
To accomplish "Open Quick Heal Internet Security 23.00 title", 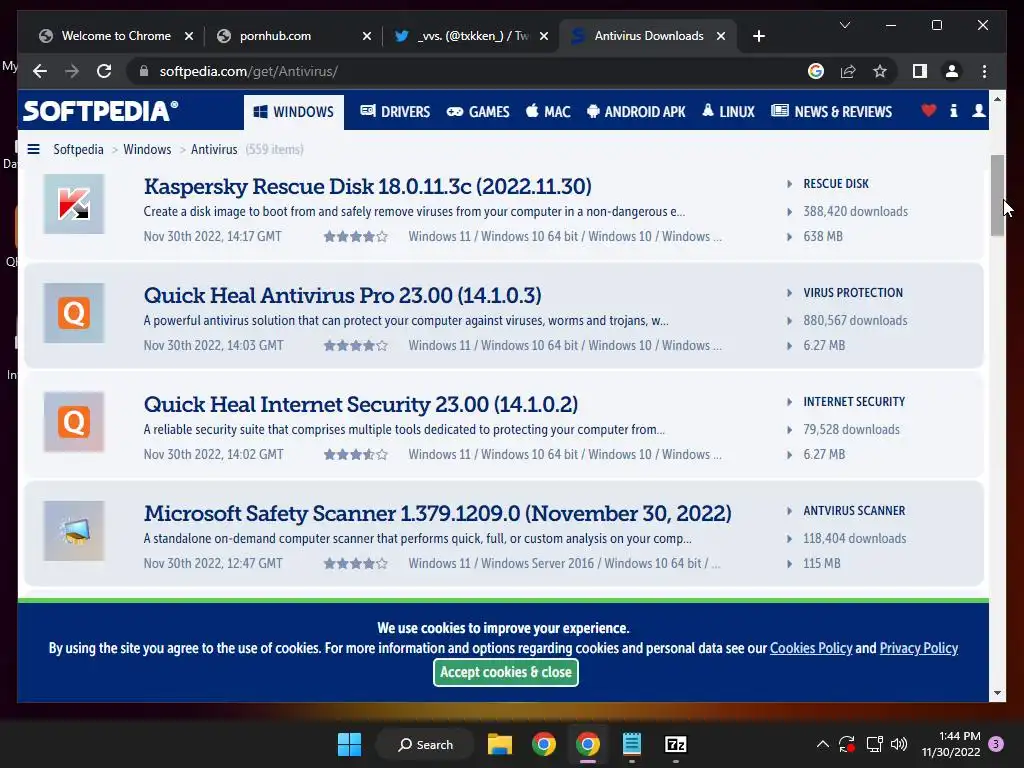I will point(360,404).
